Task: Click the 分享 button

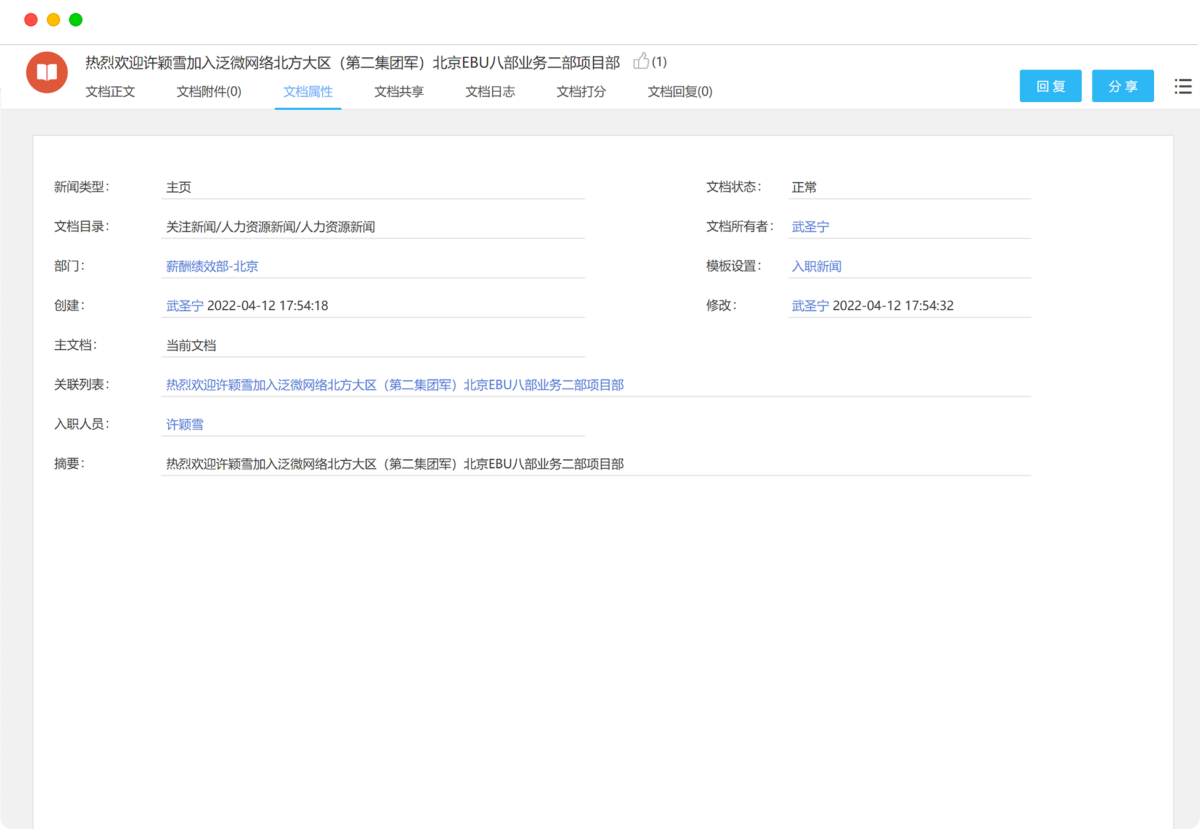Action: (1123, 86)
